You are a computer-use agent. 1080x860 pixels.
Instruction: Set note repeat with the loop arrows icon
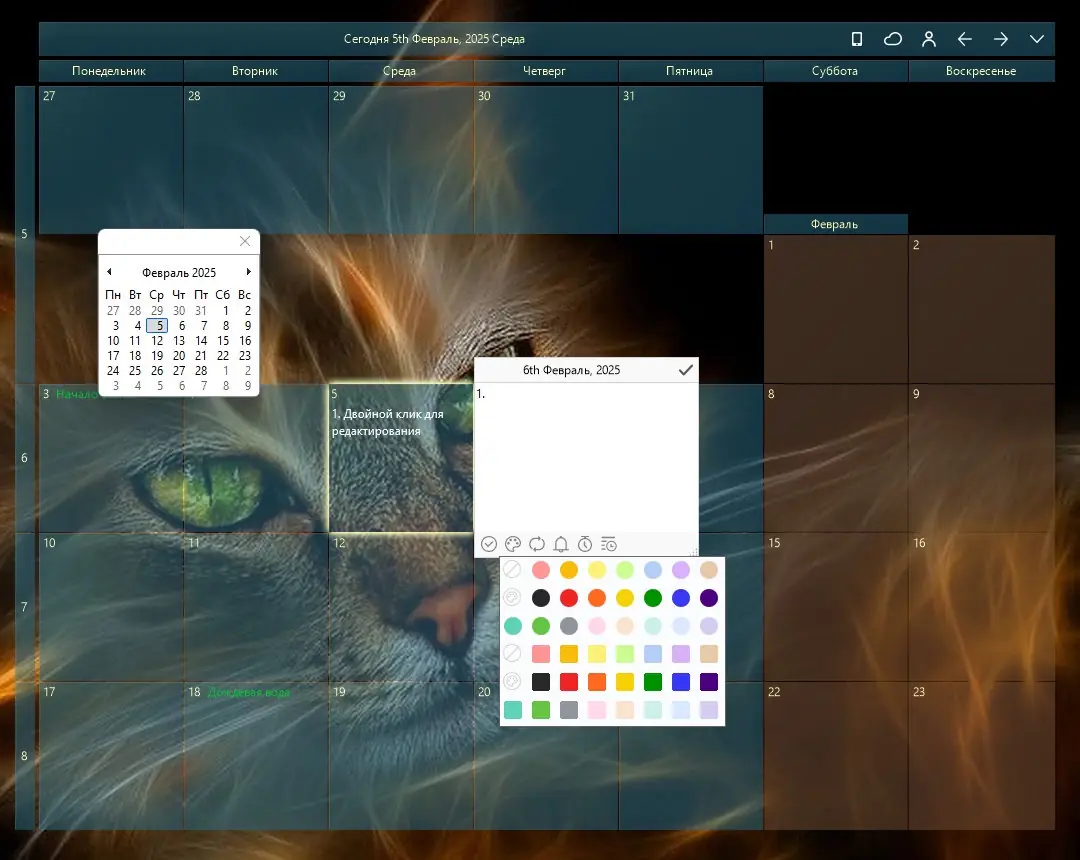coord(537,544)
